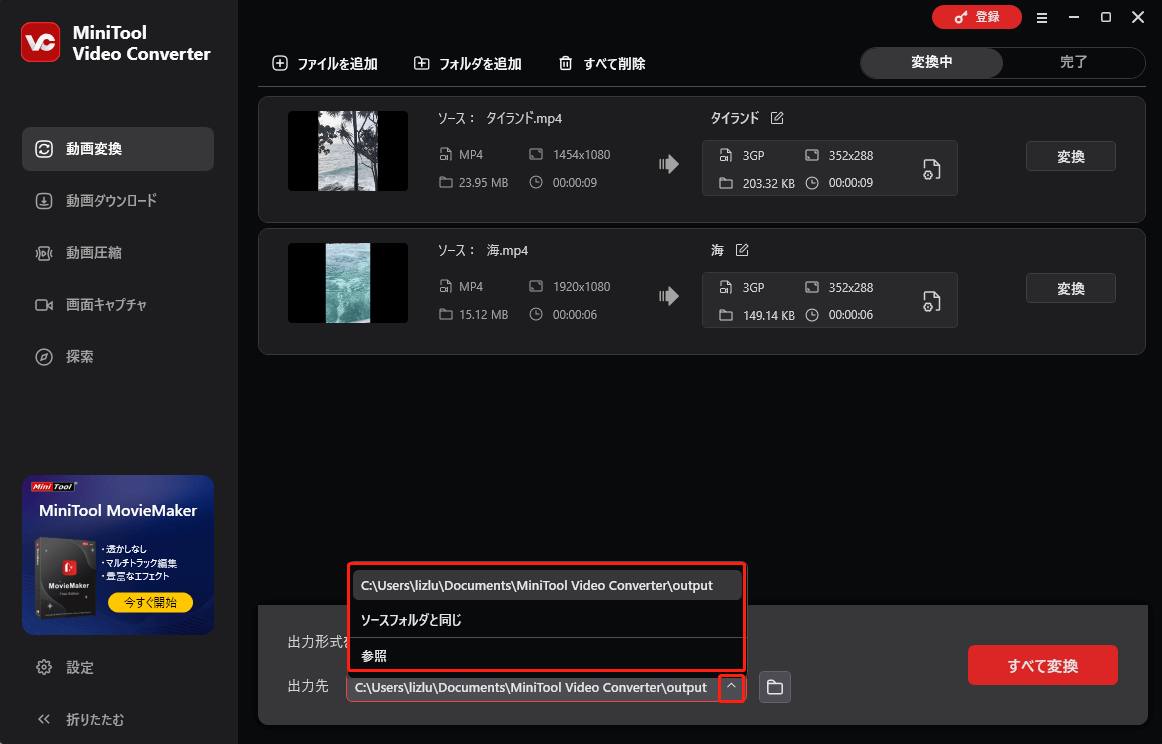Click the タイランド video thumbnail

(x=348, y=151)
